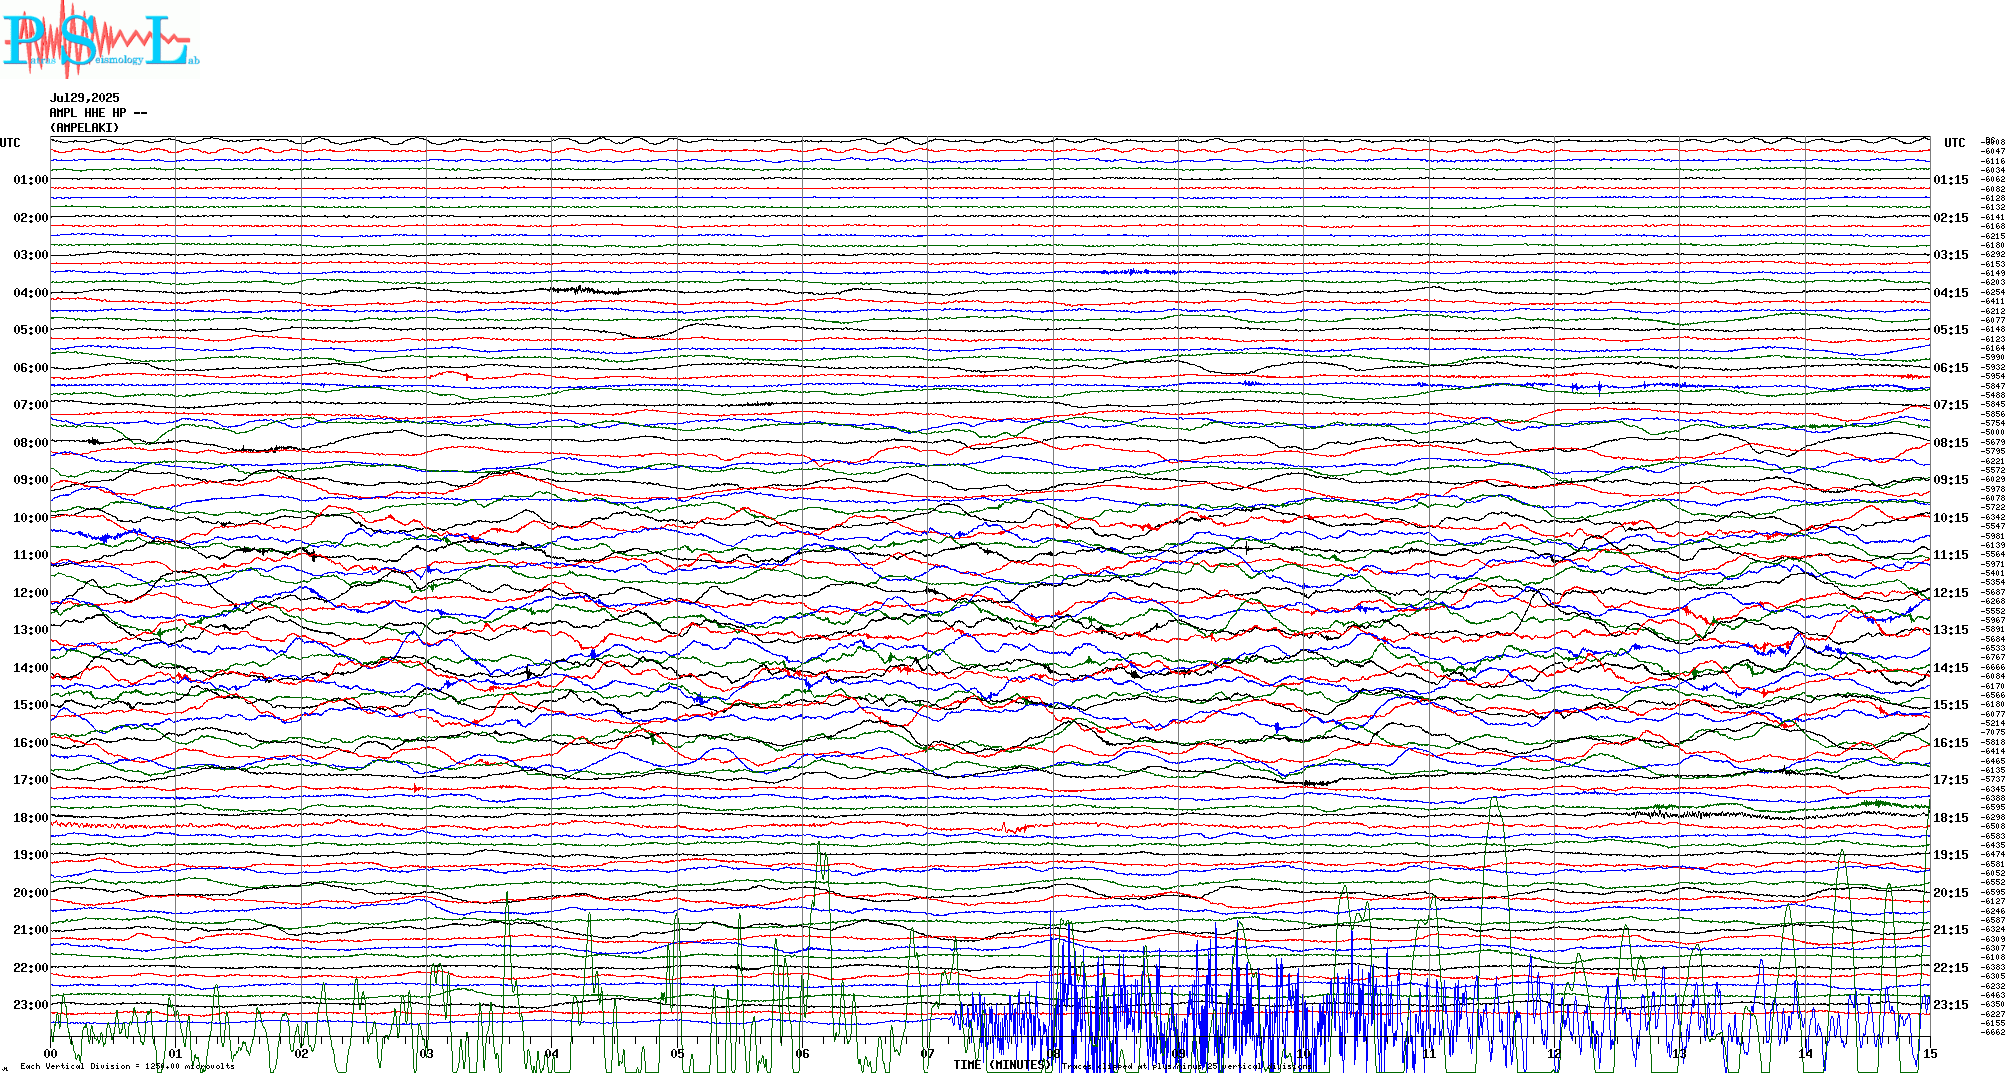Click the 19:00 hour label
2010x1080 pixels.
pos(31,855)
